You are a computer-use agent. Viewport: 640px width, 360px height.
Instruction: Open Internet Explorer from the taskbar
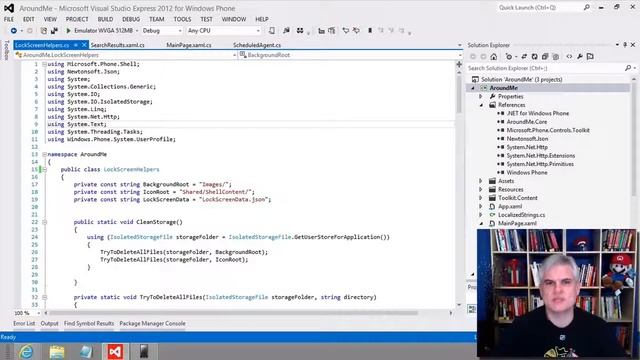coord(26,352)
